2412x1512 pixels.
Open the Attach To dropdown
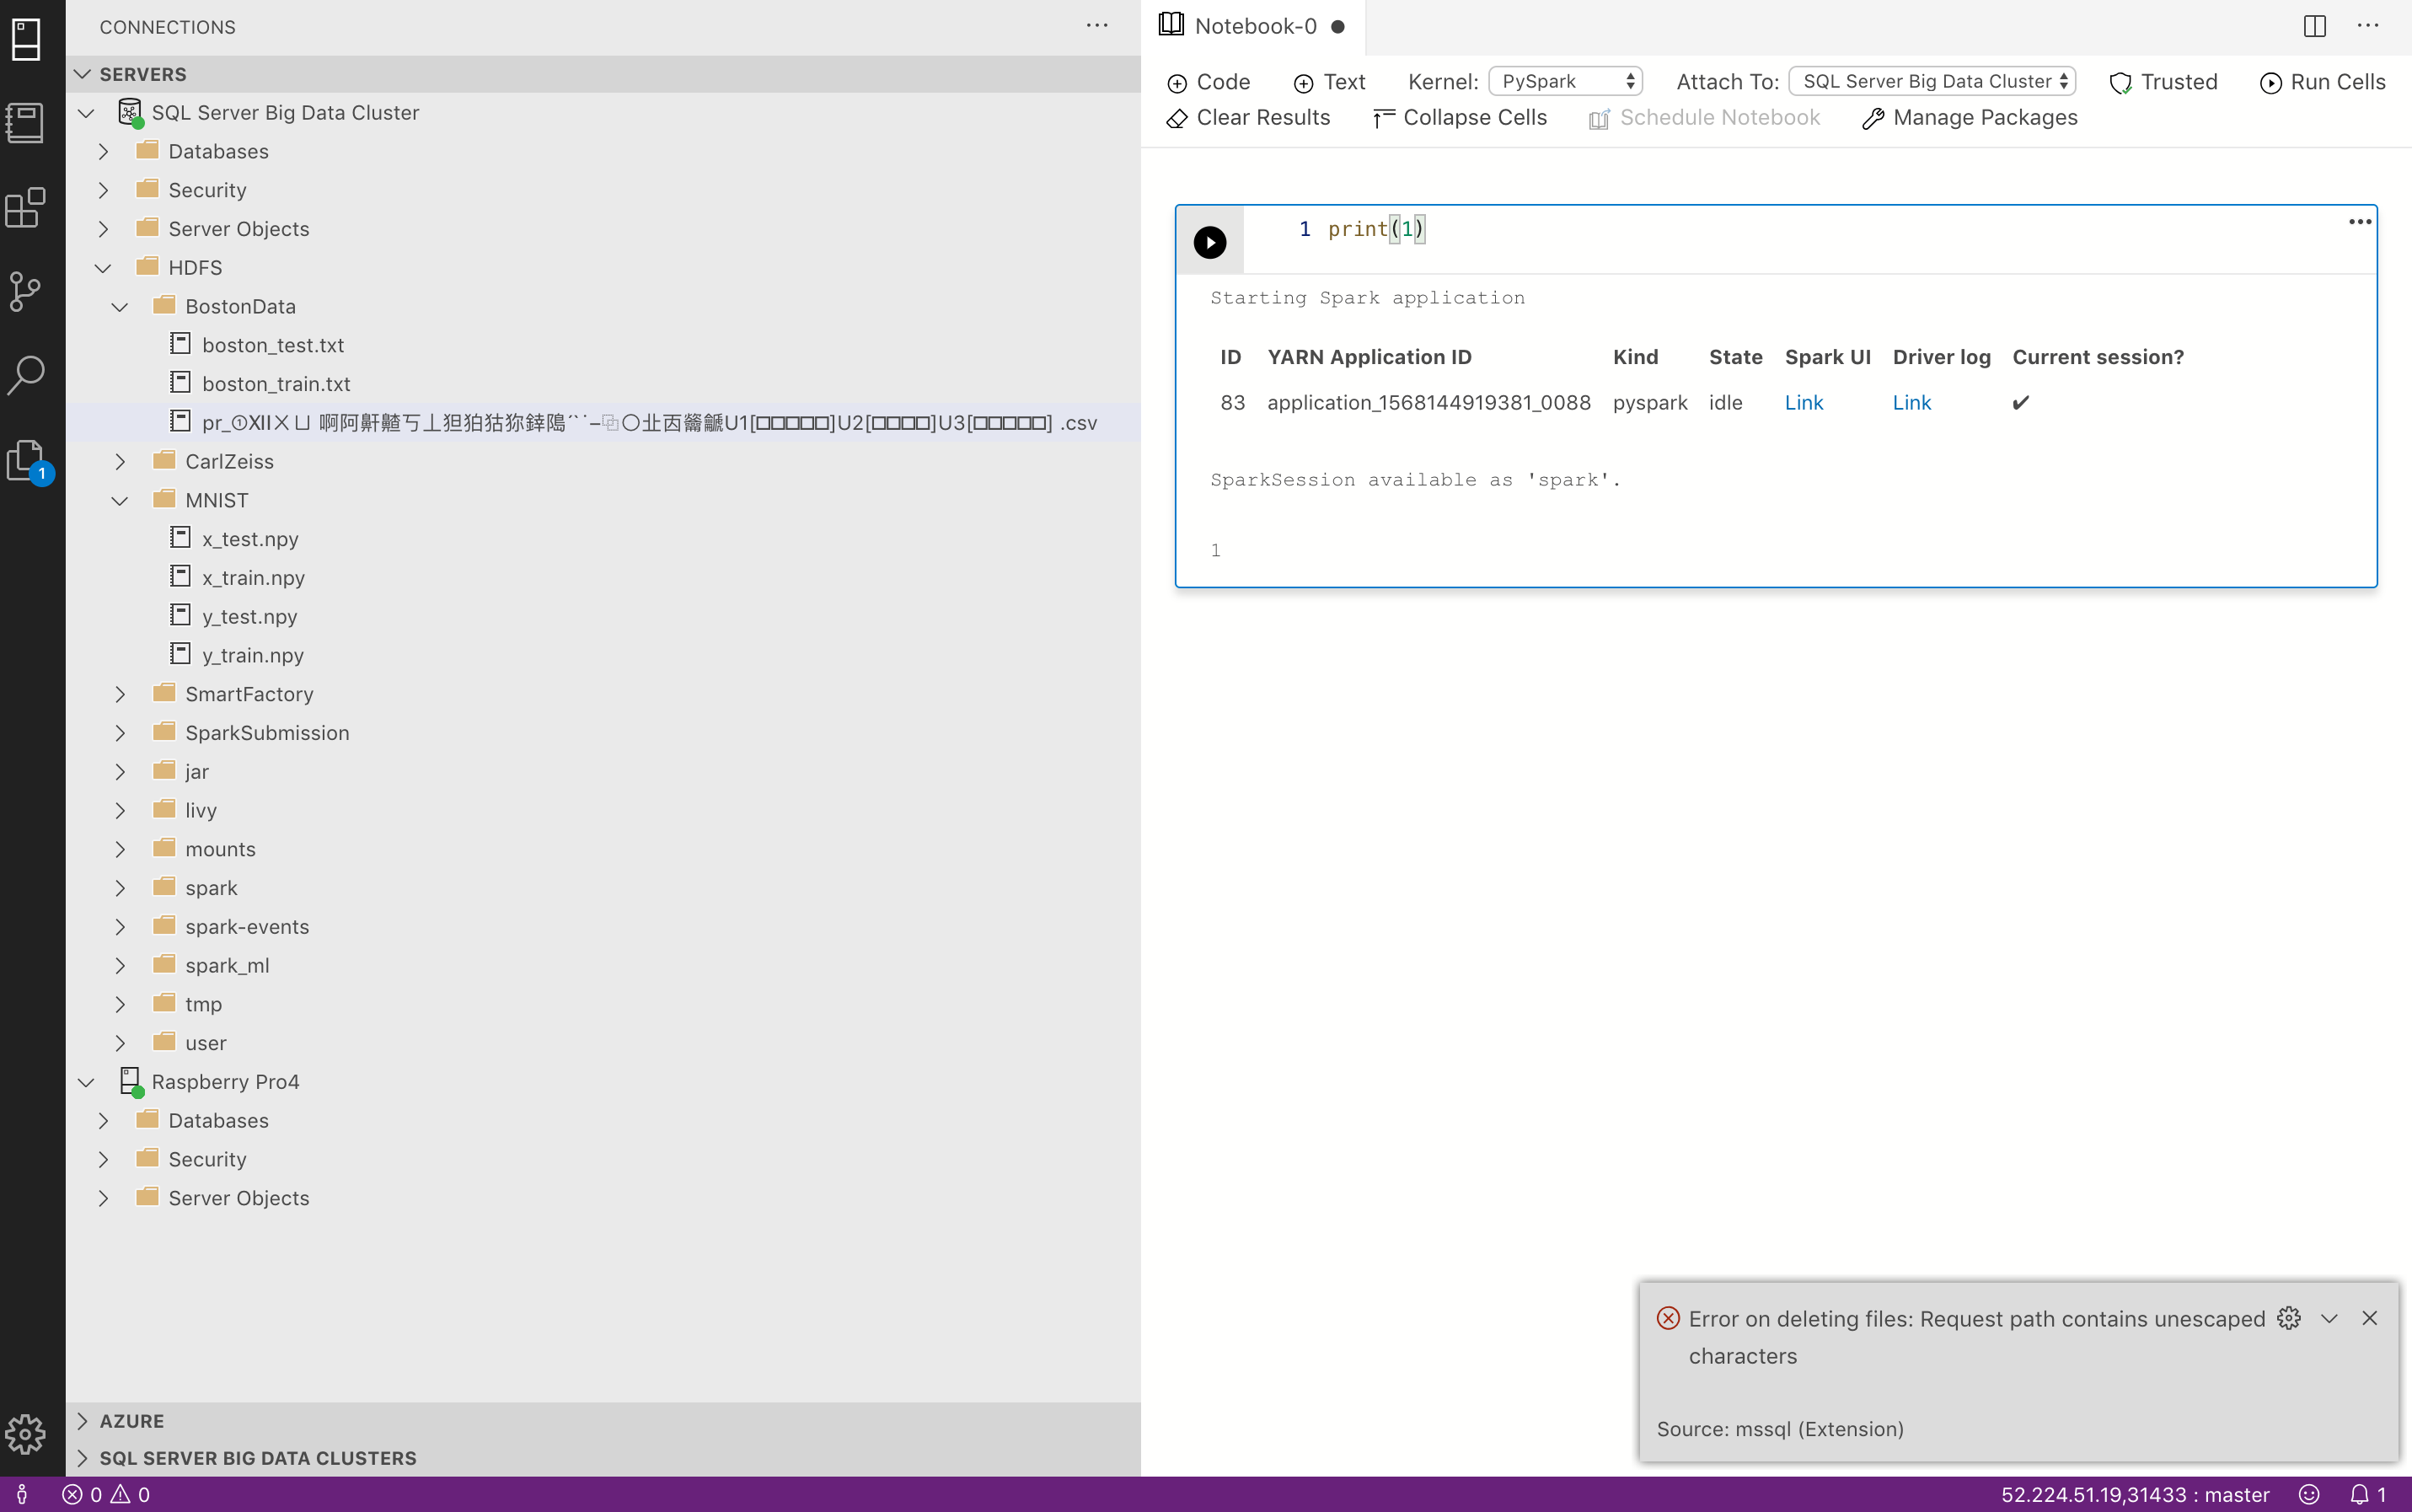tap(1931, 81)
